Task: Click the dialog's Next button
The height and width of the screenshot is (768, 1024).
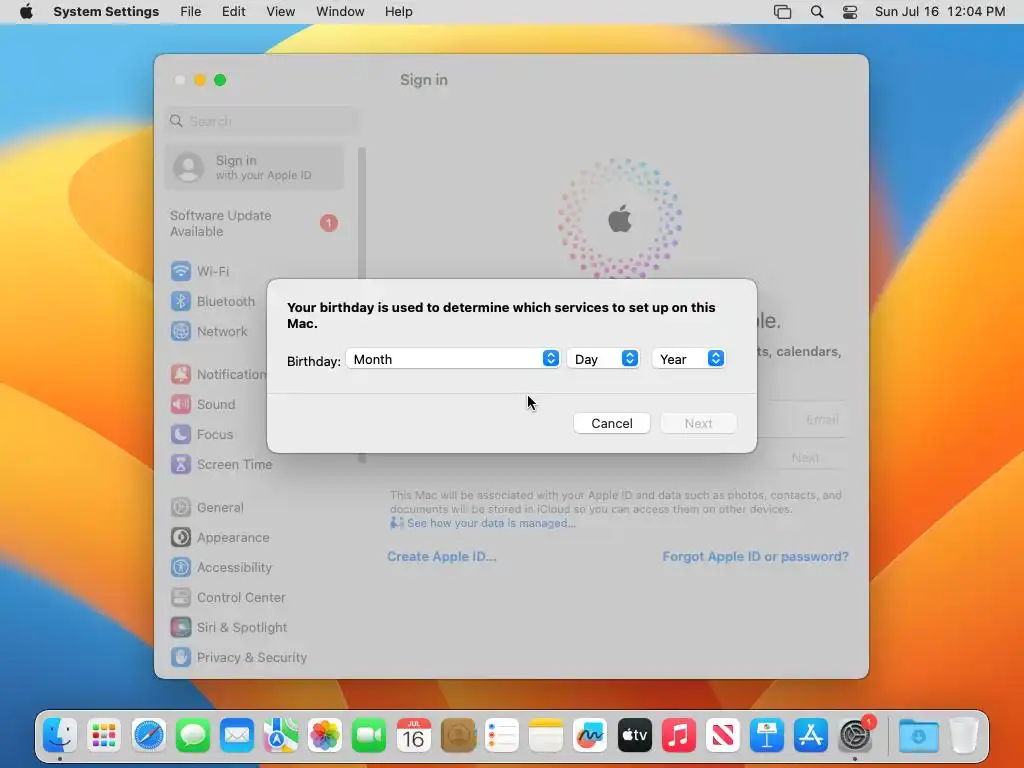Action: coord(698,423)
